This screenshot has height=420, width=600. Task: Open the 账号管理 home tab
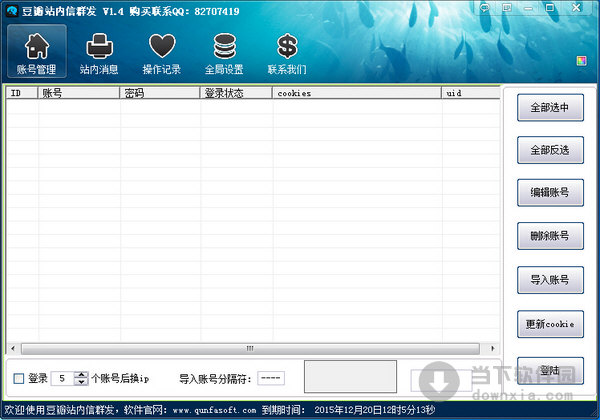pos(37,51)
